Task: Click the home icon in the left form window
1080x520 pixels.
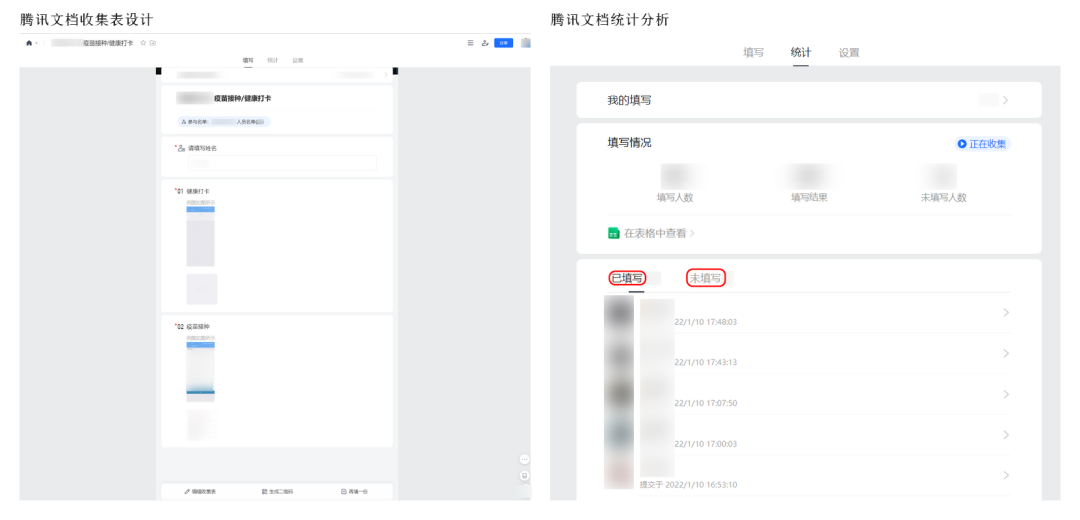Action: [29, 43]
